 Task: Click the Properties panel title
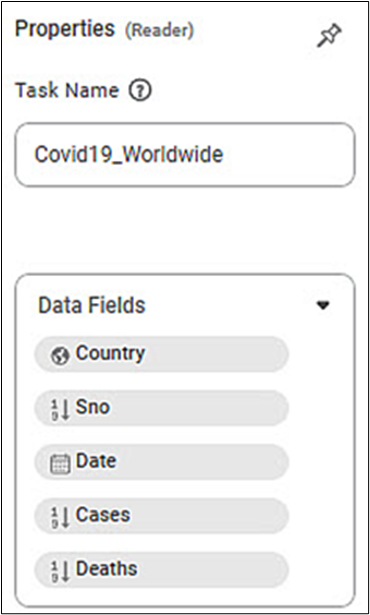pyautogui.click(x=65, y=30)
